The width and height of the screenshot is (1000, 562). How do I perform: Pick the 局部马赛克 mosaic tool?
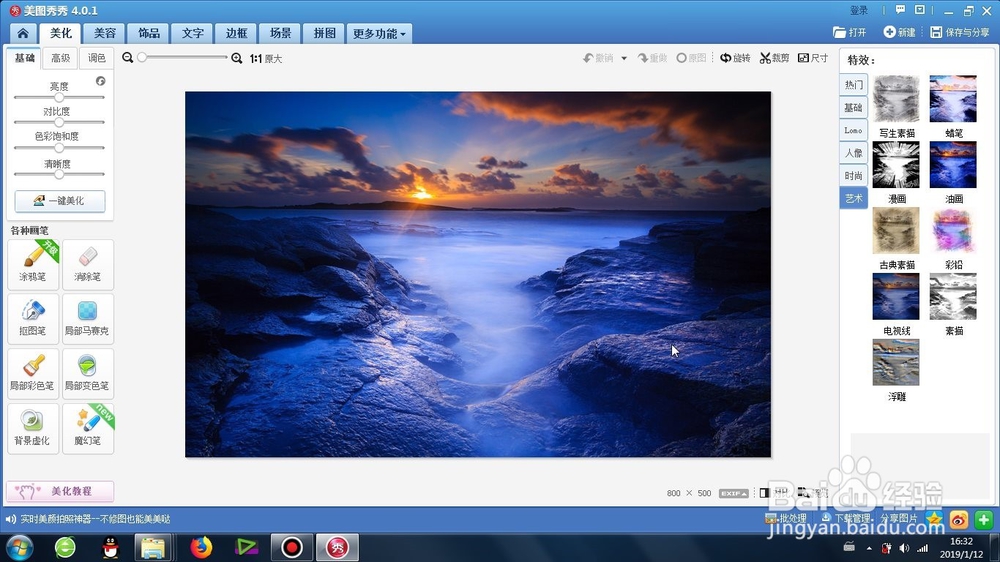pyautogui.click(x=88, y=318)
